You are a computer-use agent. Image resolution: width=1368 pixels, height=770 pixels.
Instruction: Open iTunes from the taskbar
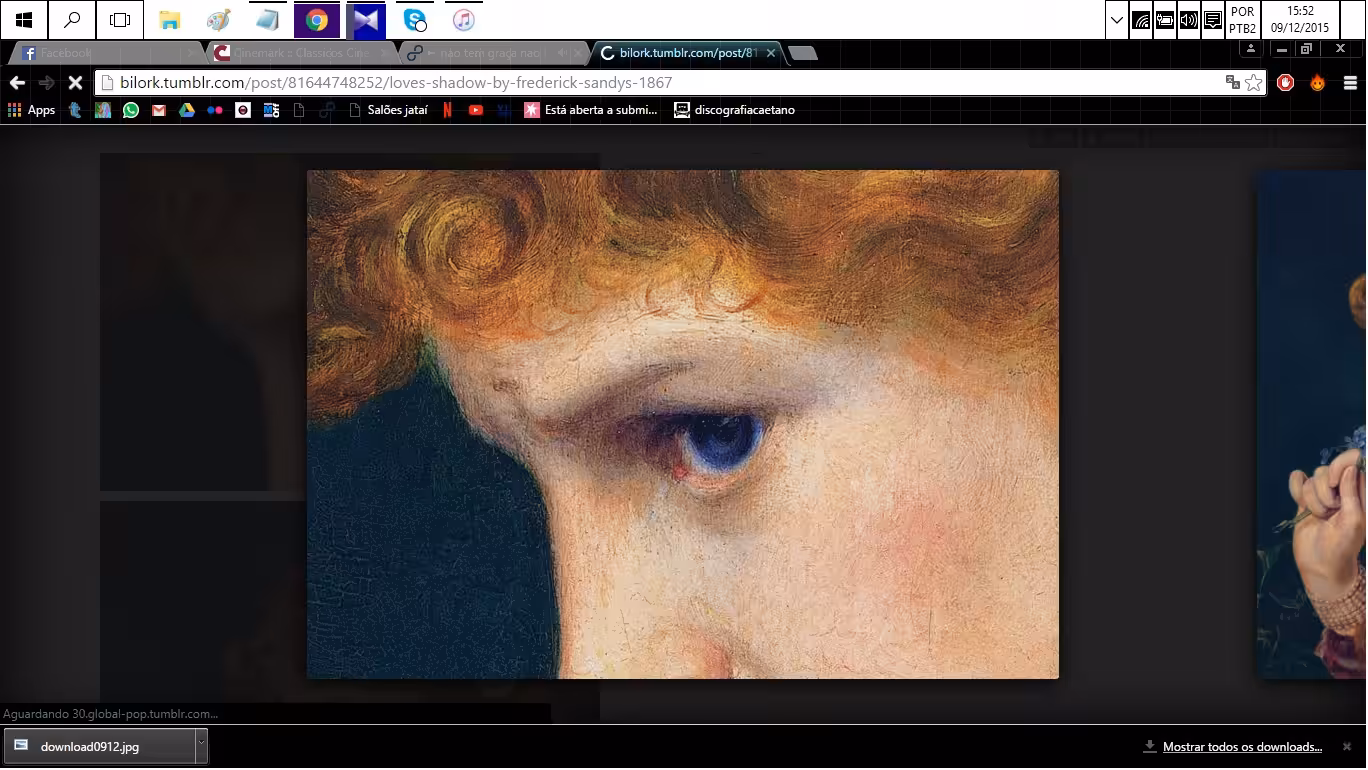[463, 19]
